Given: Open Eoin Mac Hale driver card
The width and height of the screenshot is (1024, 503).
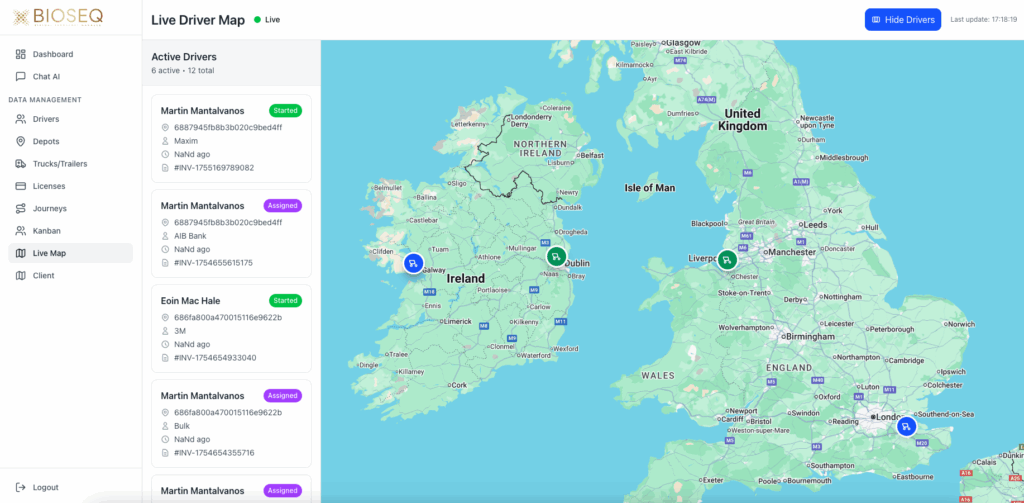Looking at the screenshot, I should [231, 328].
